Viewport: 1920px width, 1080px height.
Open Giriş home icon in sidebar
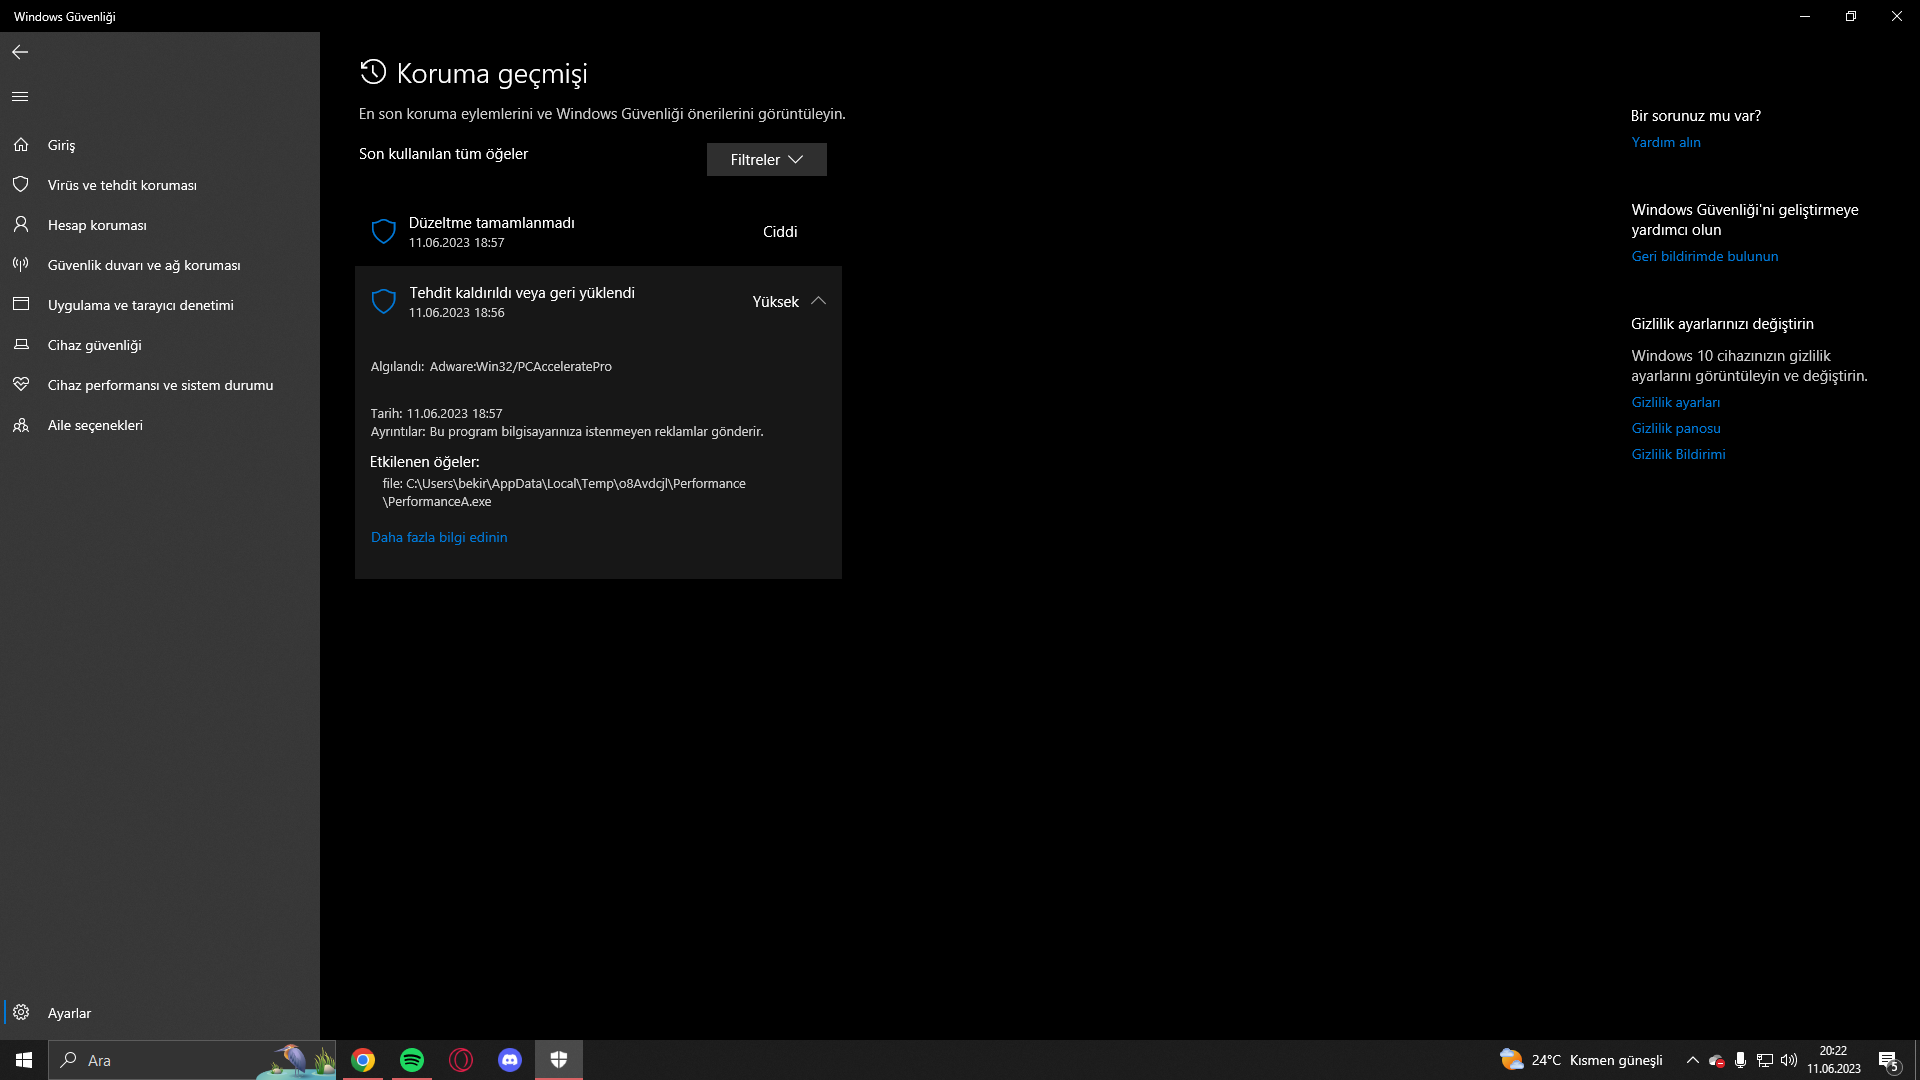21,145
